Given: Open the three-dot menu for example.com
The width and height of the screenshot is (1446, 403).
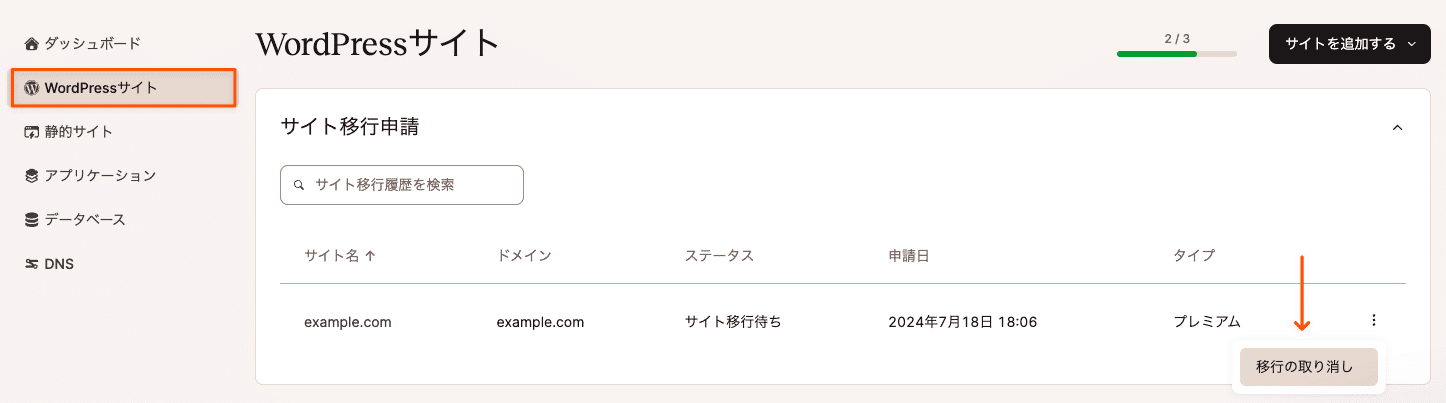Looking at the screenshot, I should (1374, 321).
